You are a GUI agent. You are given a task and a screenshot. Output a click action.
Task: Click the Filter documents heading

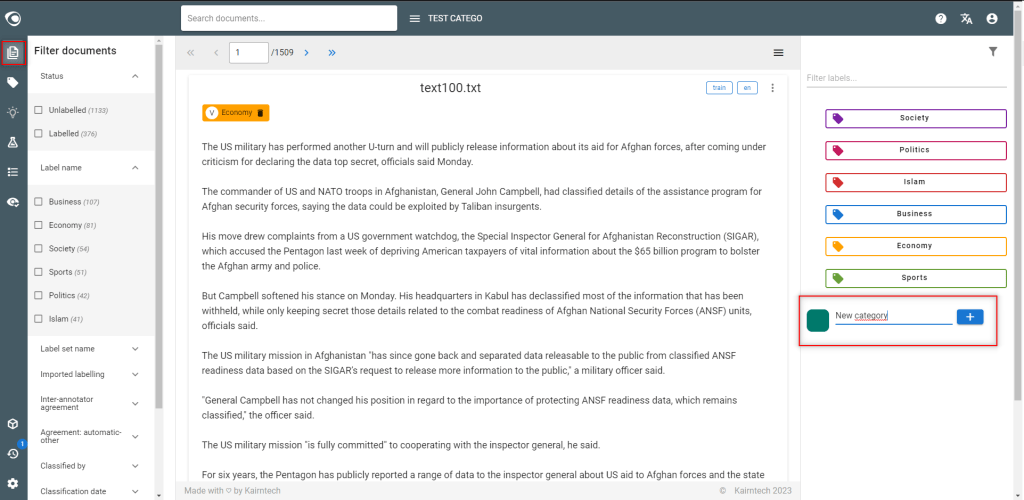[x=75, y=50]
